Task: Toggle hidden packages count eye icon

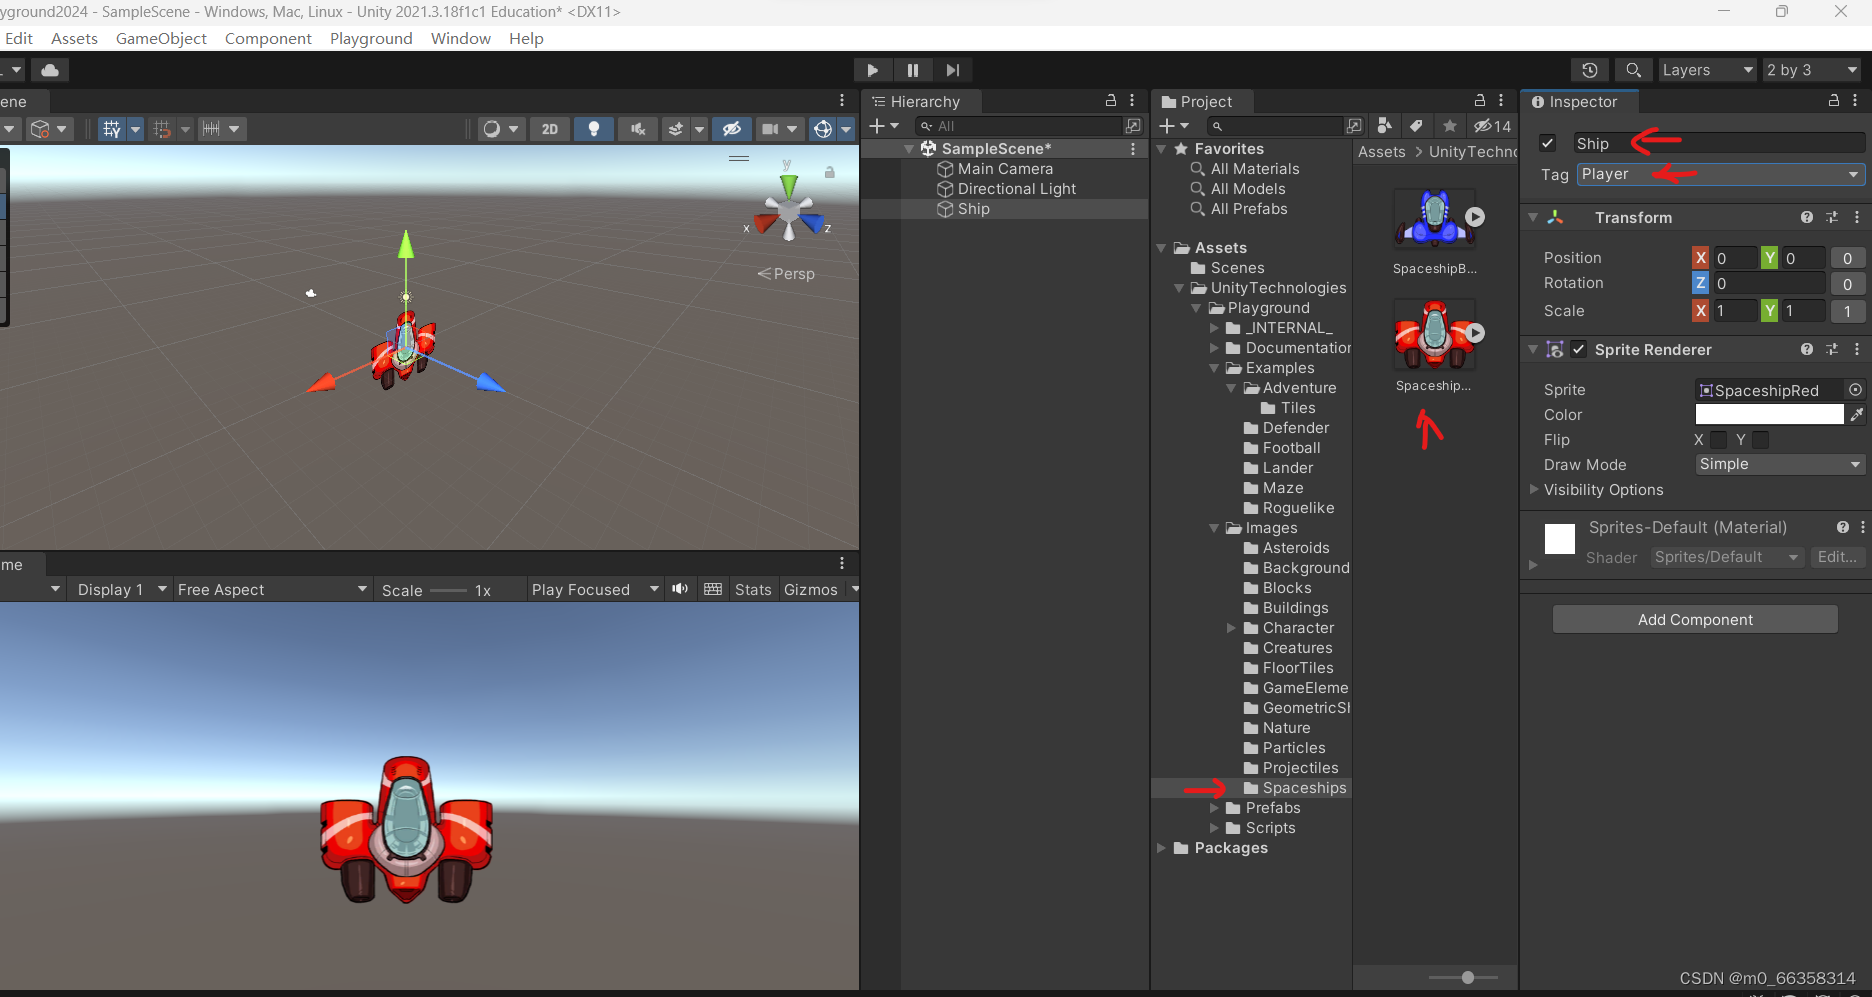Action: [1492, 126]
